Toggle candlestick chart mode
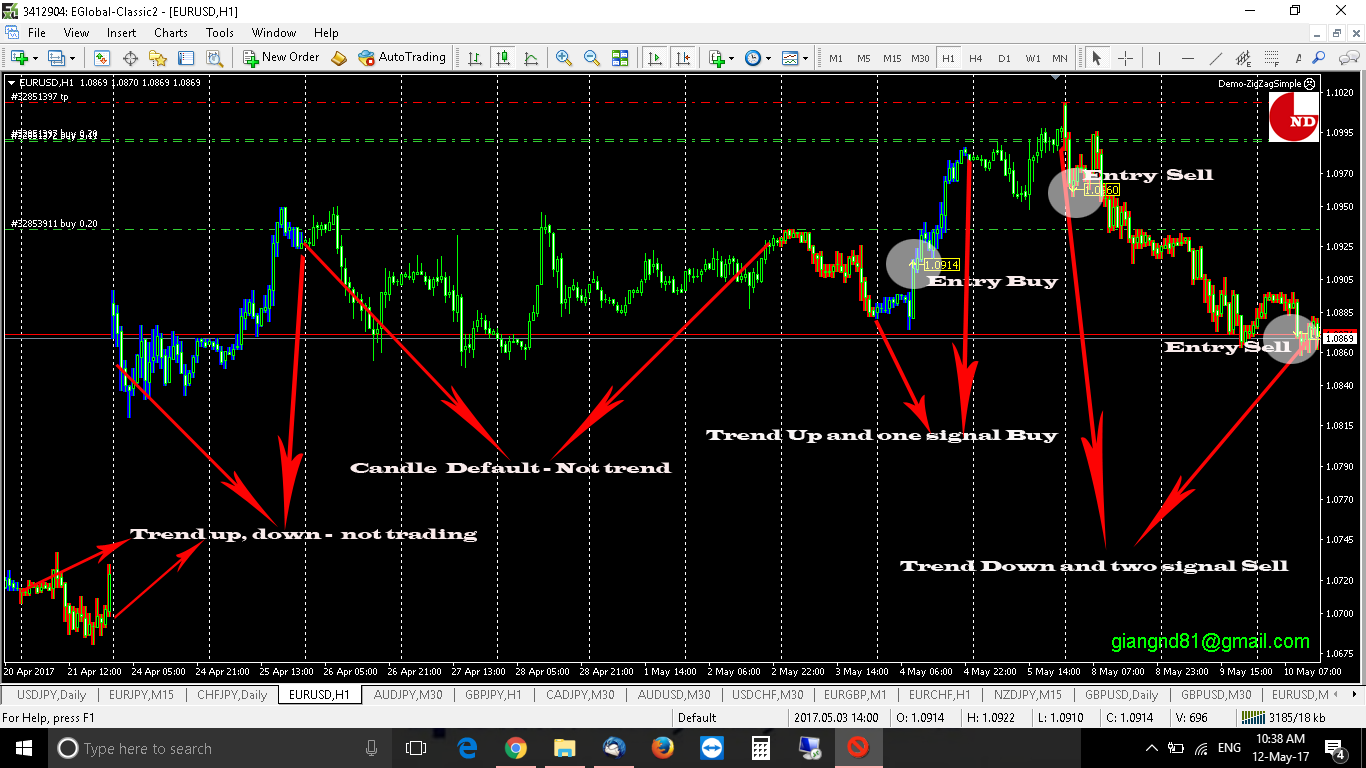This screenshot has width=1366, height=768. coord(502,58)
